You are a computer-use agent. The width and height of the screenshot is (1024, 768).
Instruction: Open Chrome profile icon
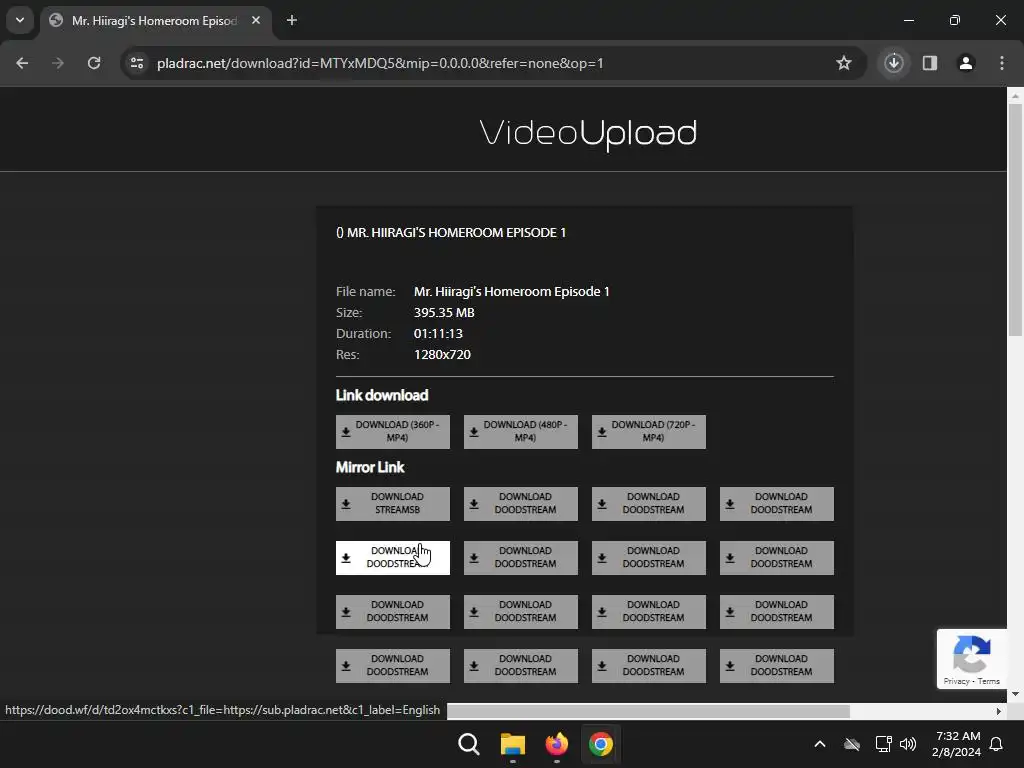[966, 63]
